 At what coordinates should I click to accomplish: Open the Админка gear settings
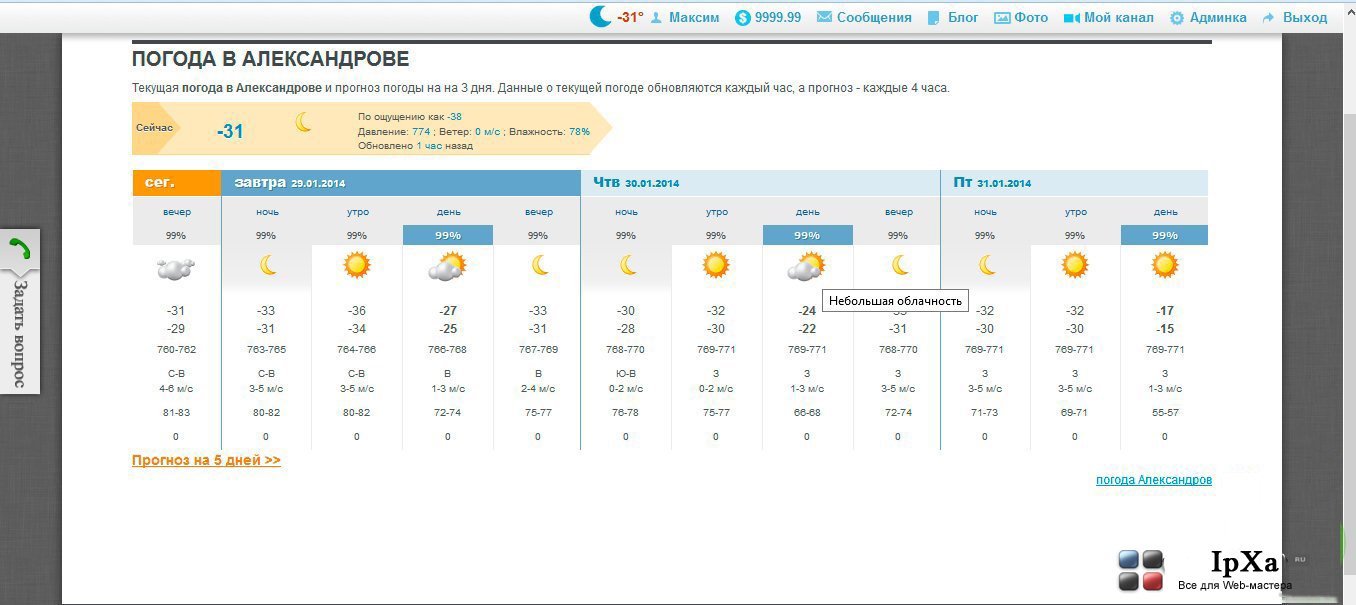point(1208,17)
